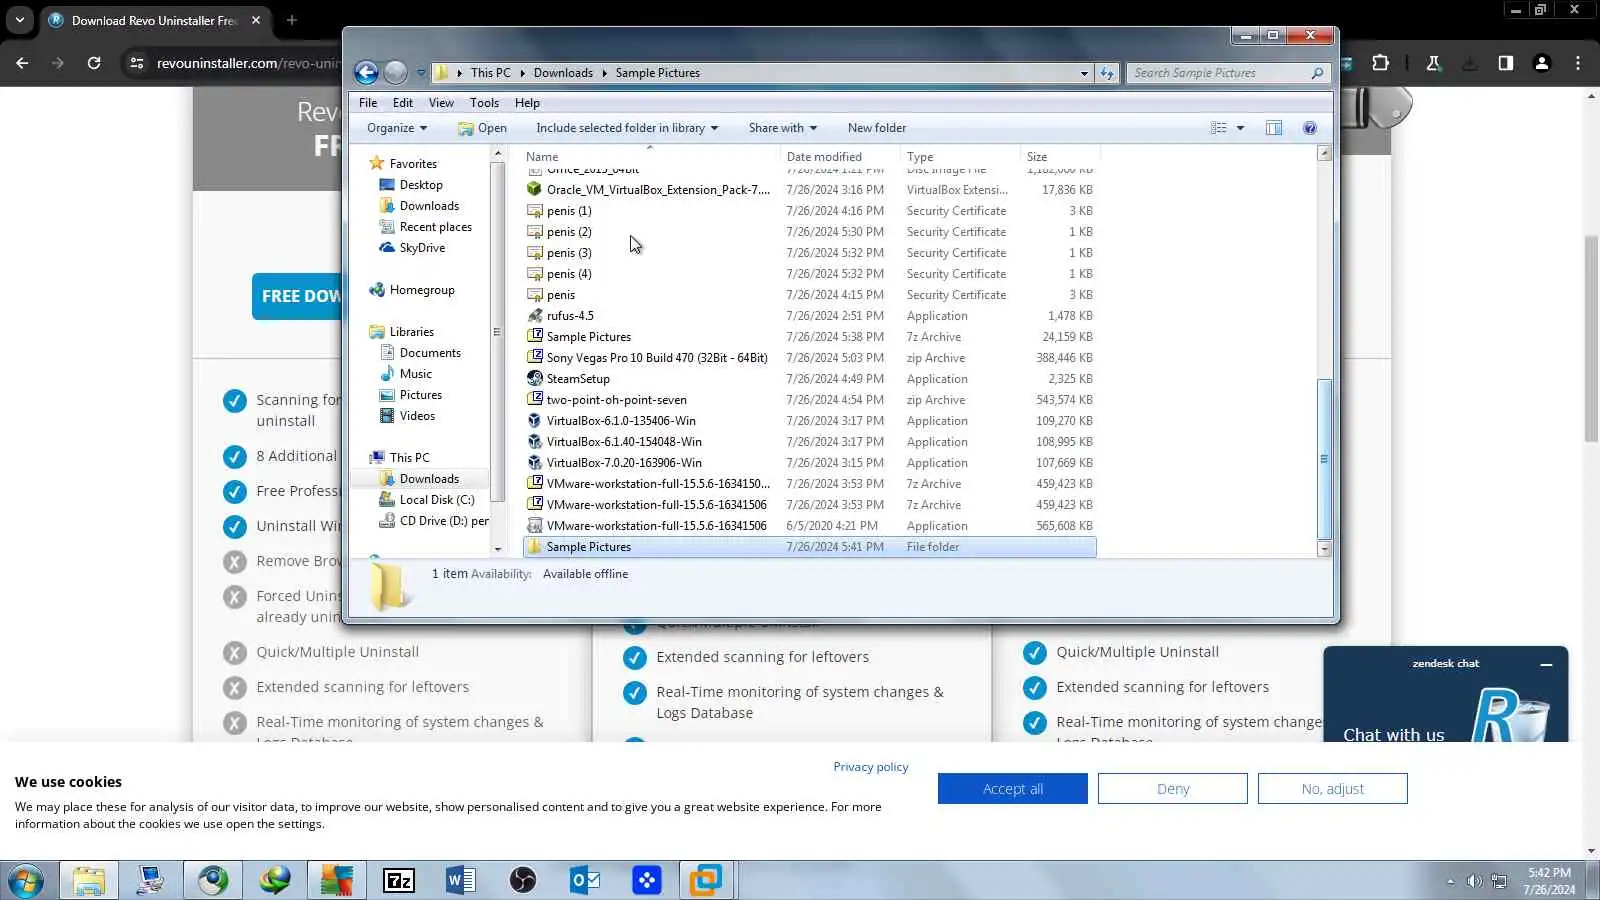Open the View menu in Explorer
The height and width of the screenshot is (900, 1600).
coord(441,103)
